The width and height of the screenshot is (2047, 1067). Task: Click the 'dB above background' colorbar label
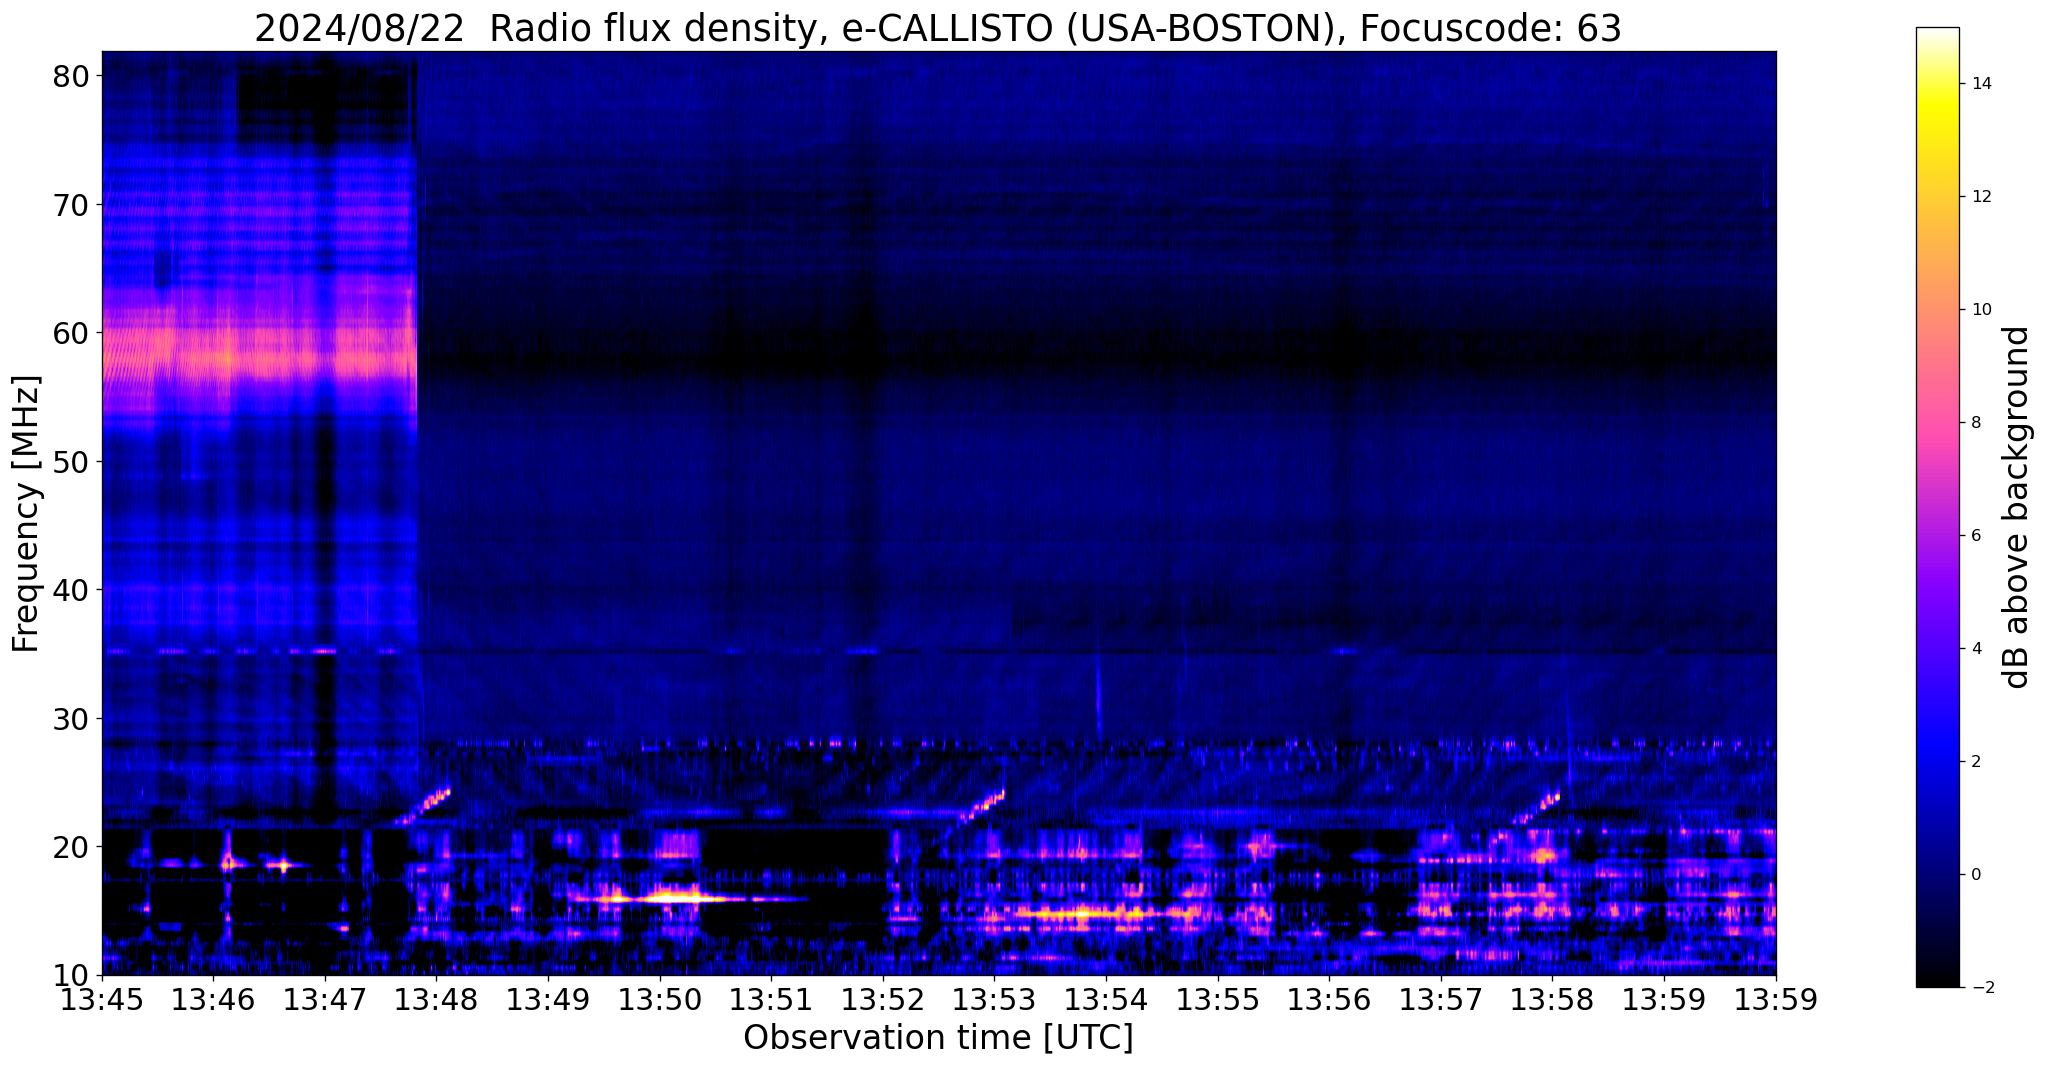(2017, 507)
